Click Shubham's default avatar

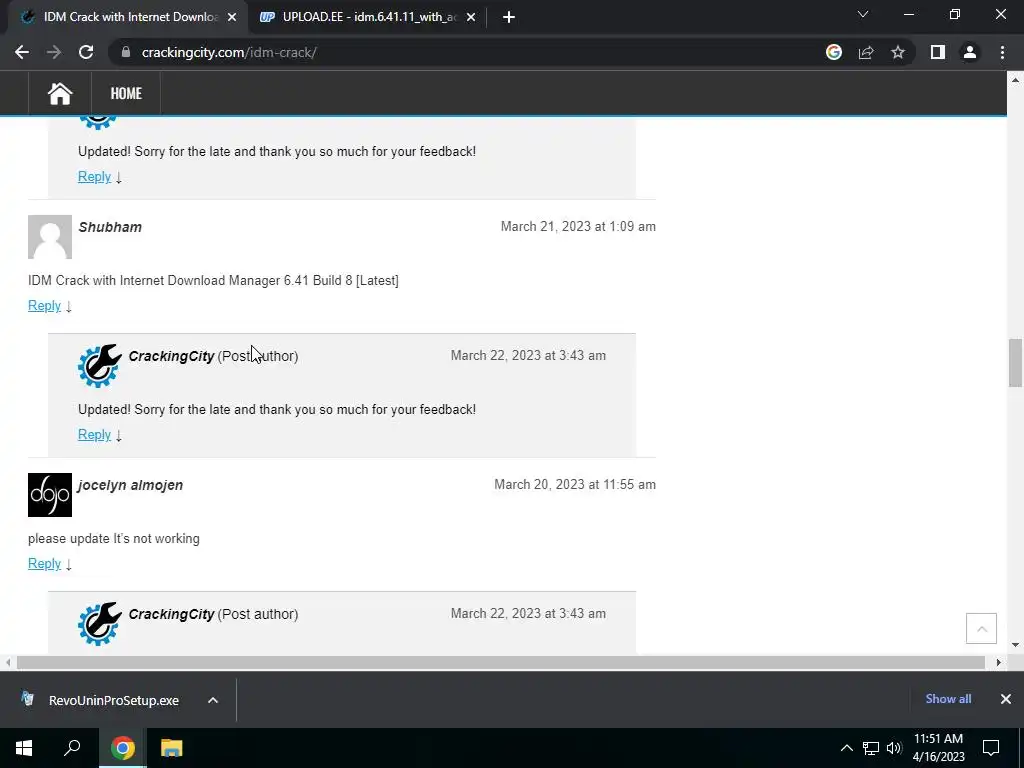click(50, 237)
